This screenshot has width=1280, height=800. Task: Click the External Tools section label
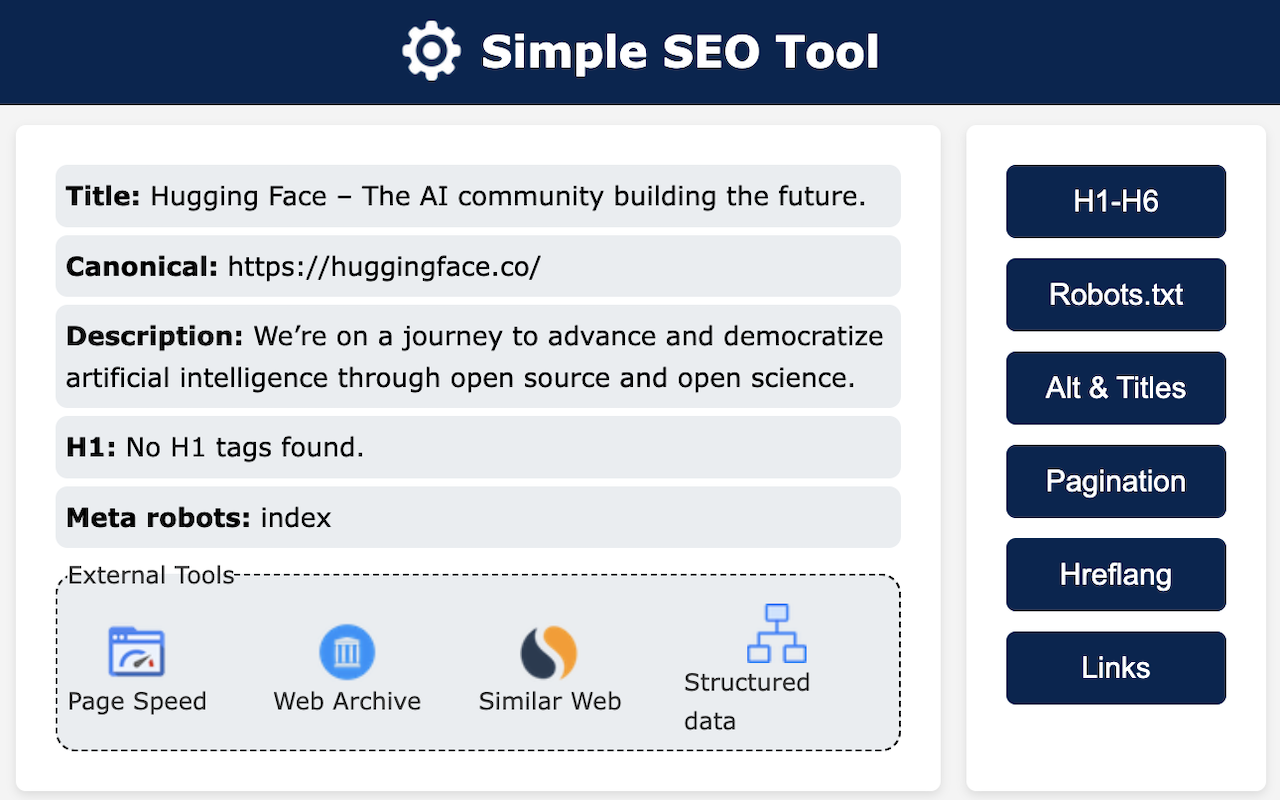150,575
